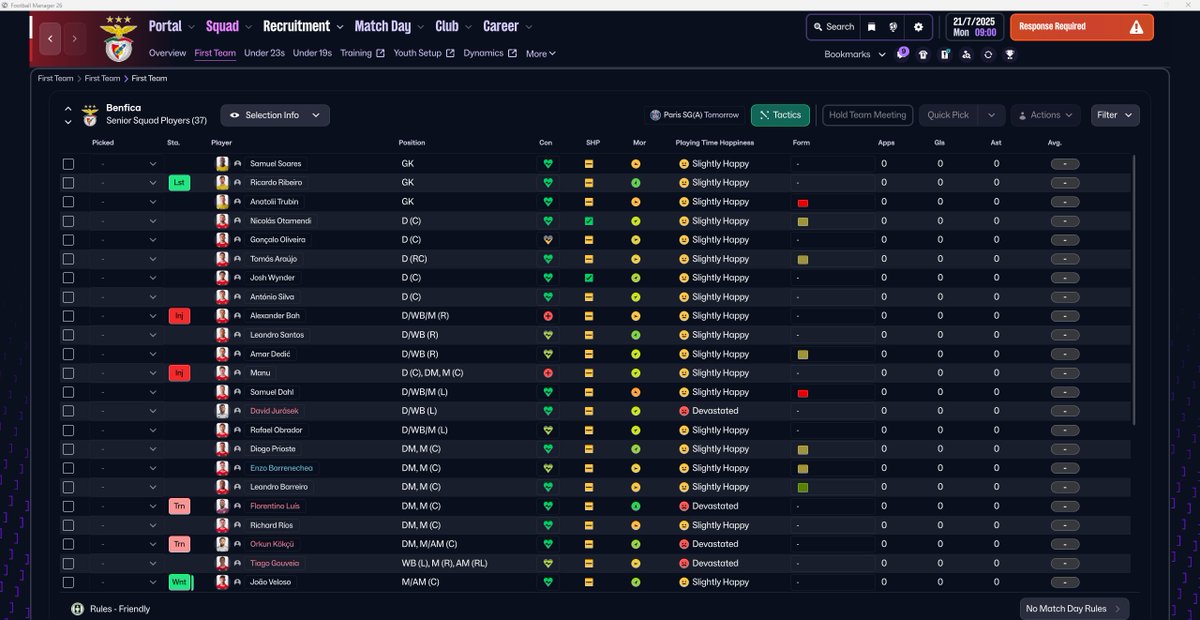Click Alexander Bah's red injury condition icon

click(547, 316)
